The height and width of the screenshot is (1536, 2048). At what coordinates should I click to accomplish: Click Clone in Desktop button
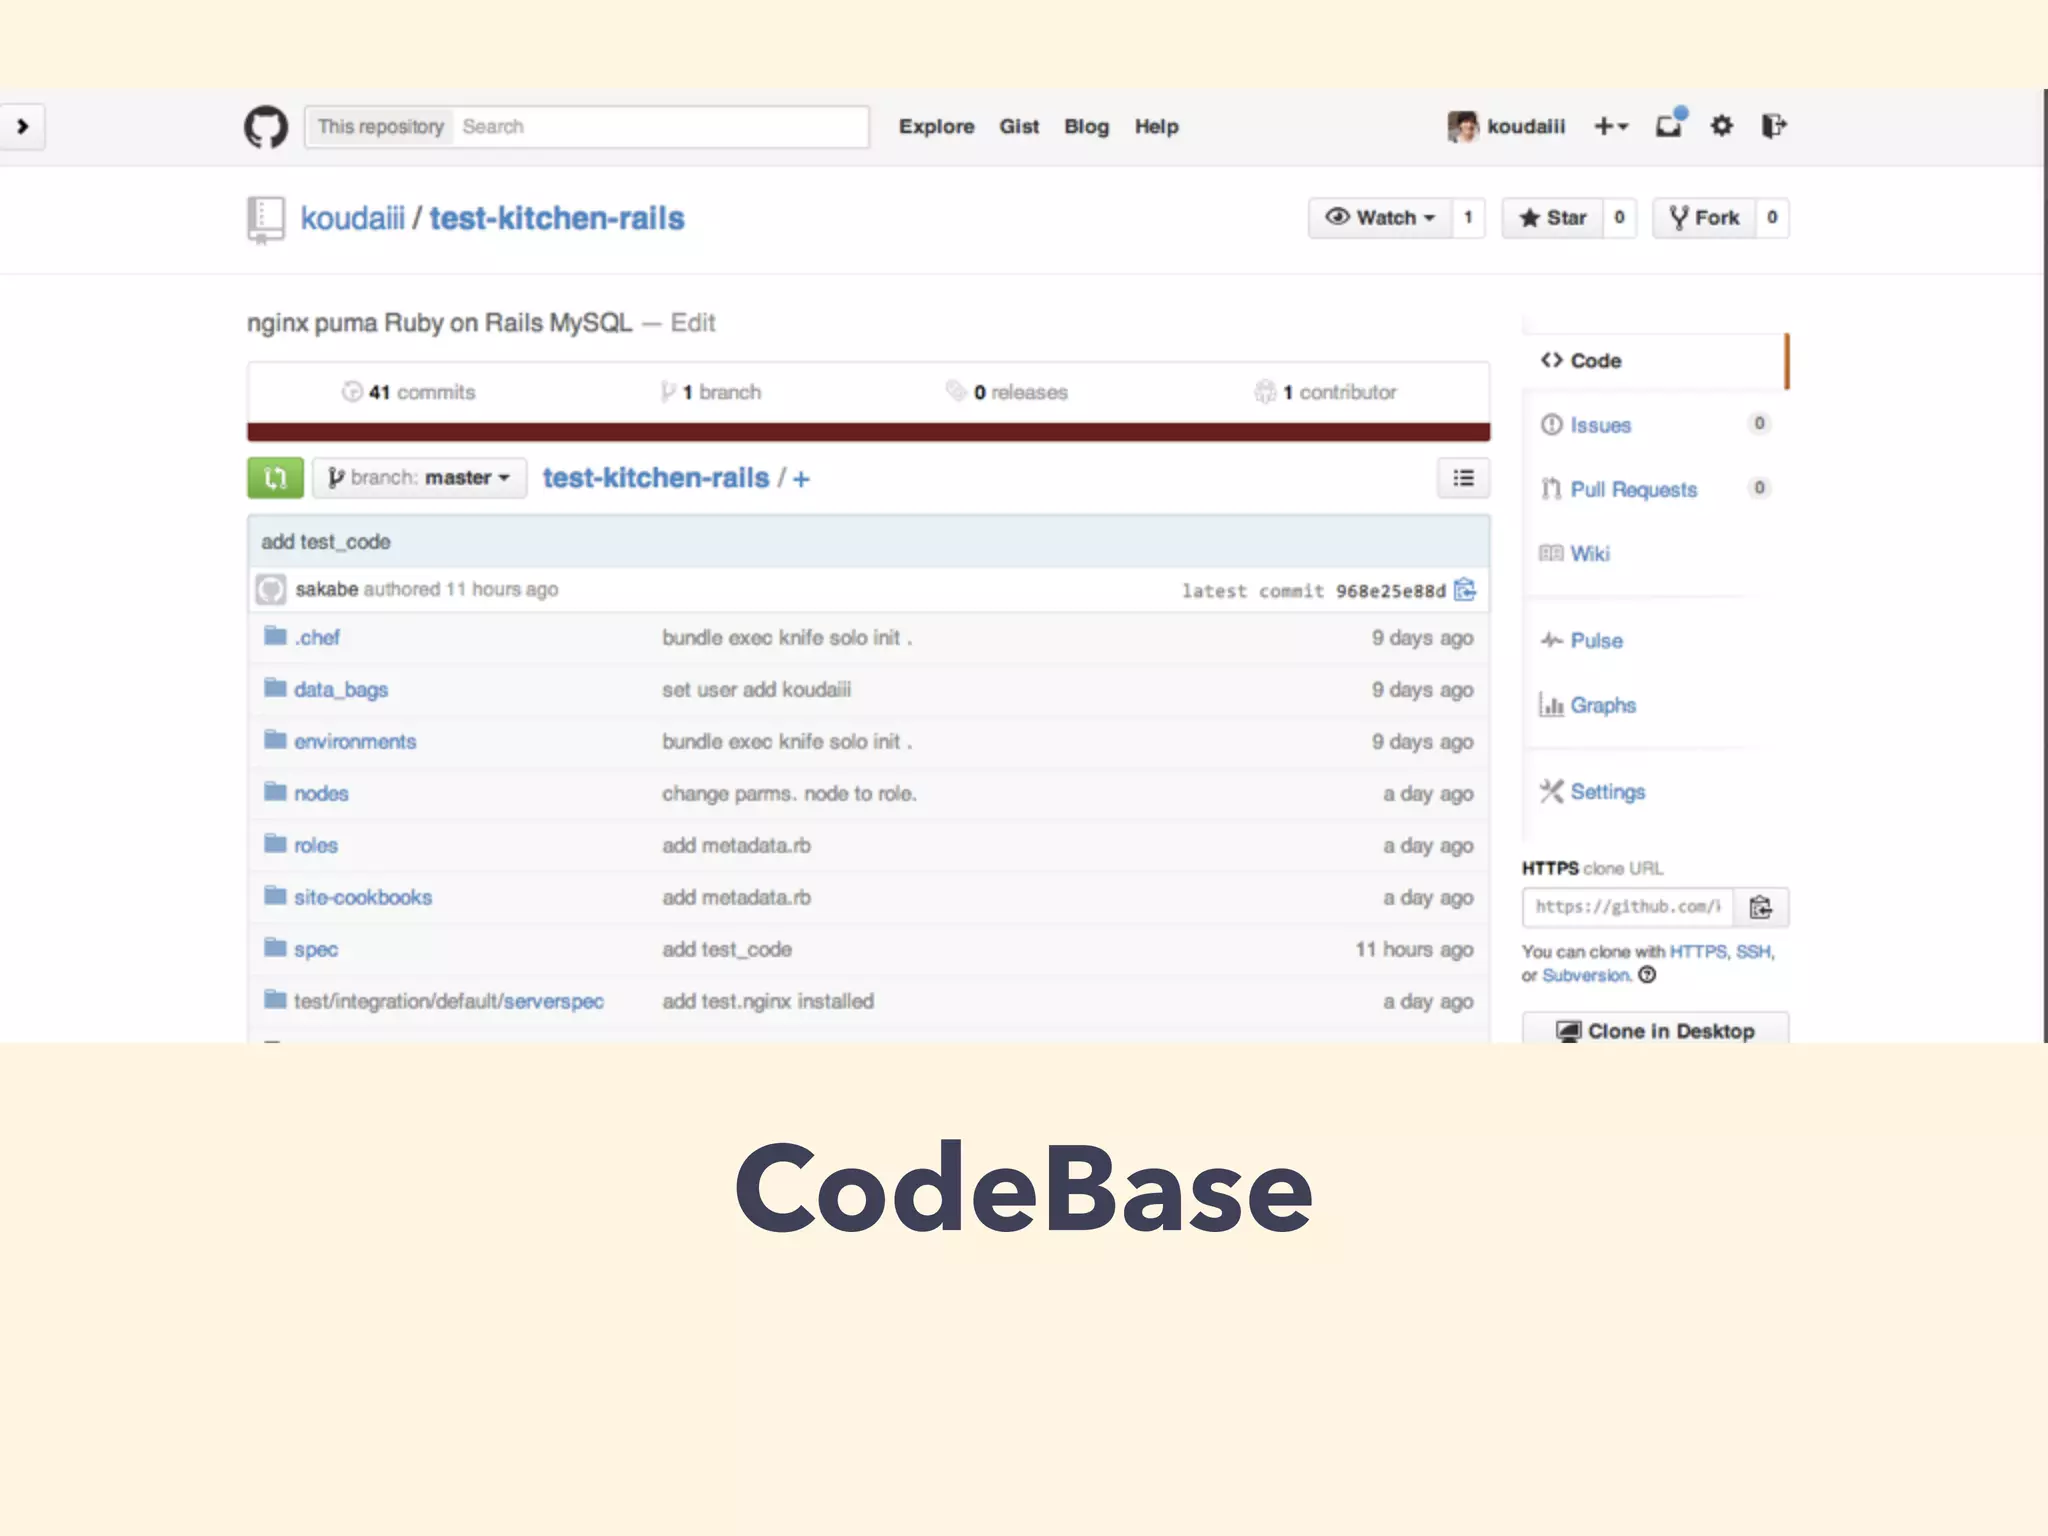click(x=1655, y=1029)
